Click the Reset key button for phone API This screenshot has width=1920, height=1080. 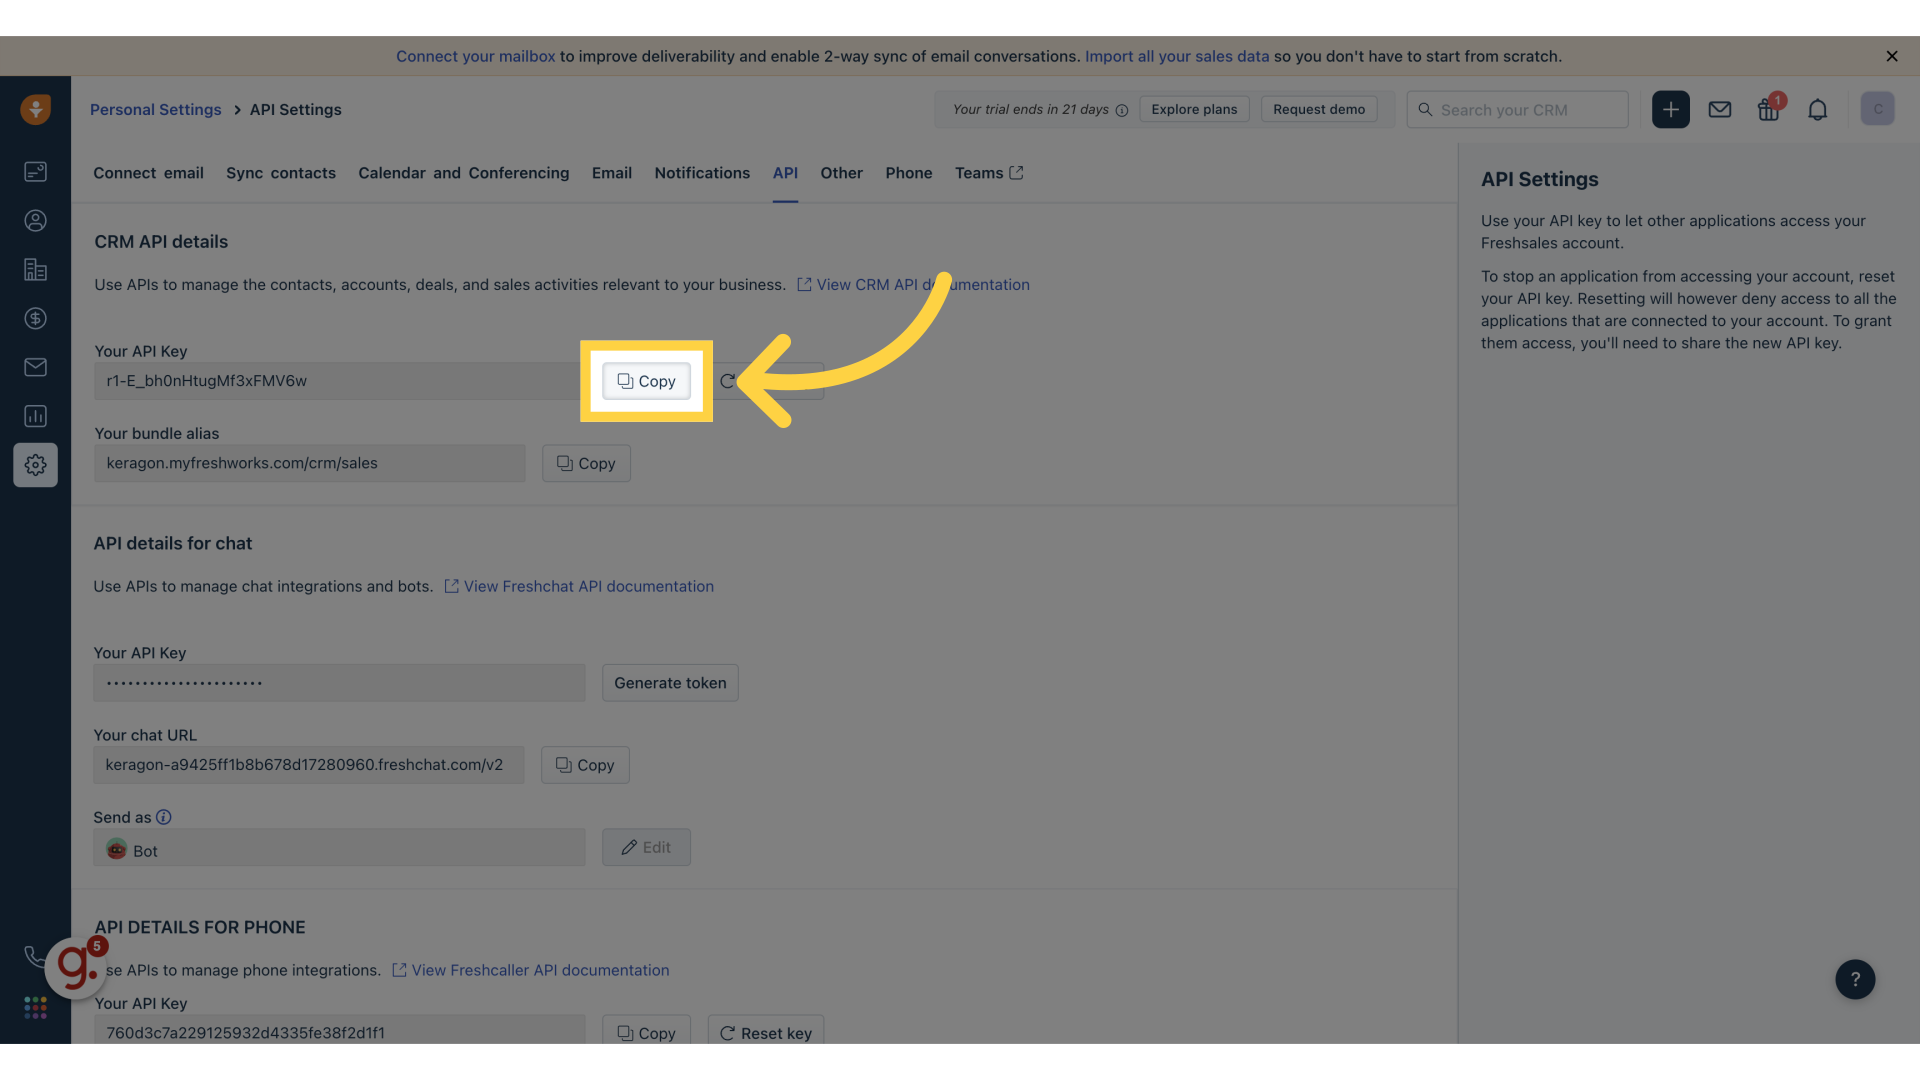tap(766, 1032)
